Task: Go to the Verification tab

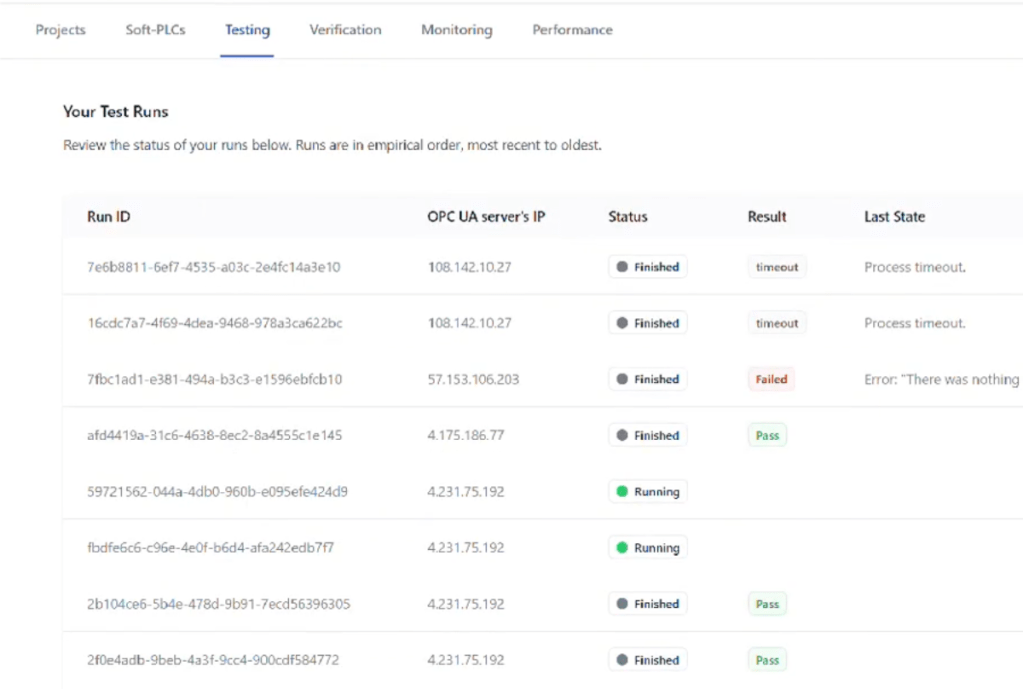Action: (345, 30)
